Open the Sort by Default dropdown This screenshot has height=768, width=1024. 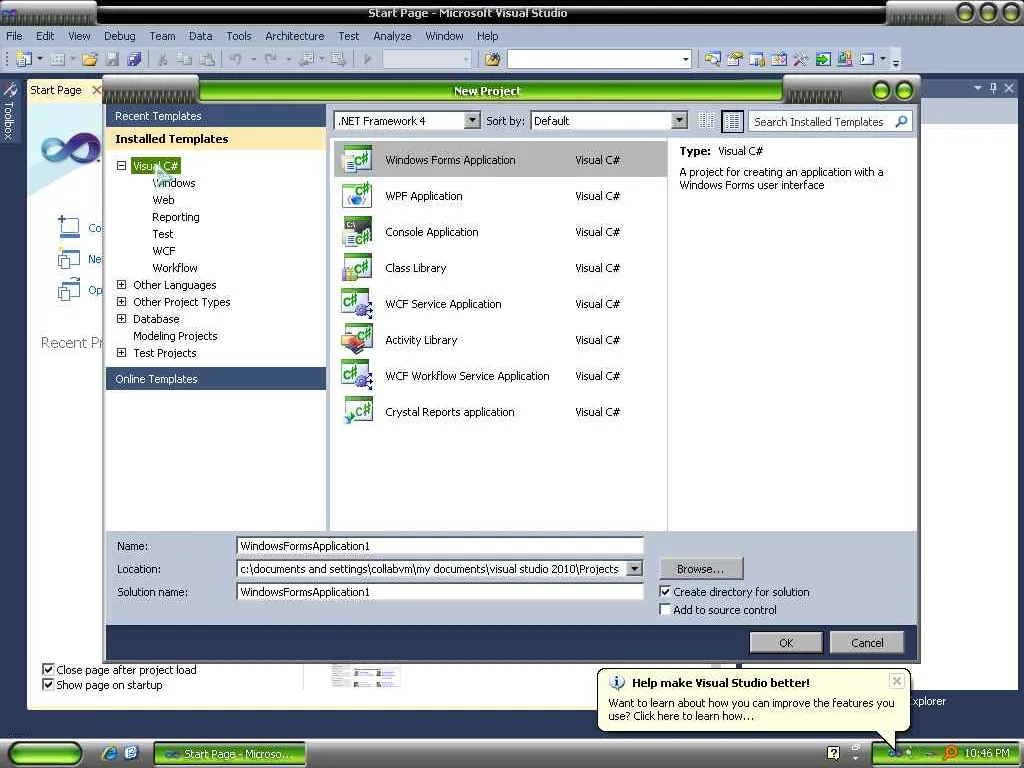pos(679,120)
